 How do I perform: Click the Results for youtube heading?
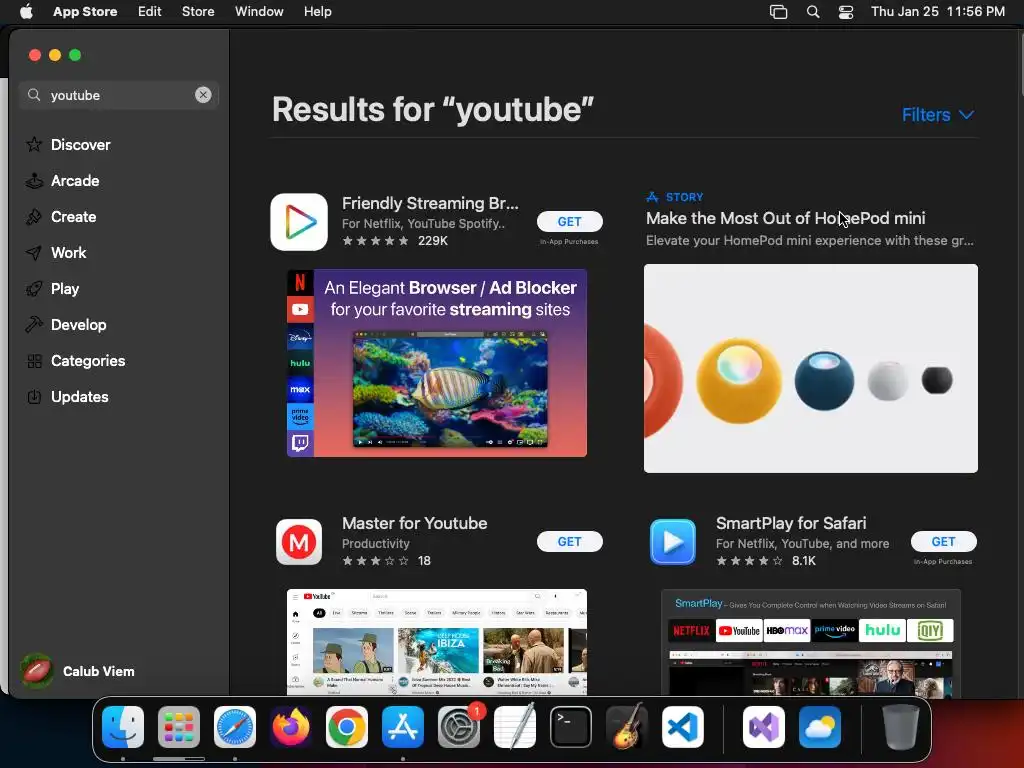433,109
